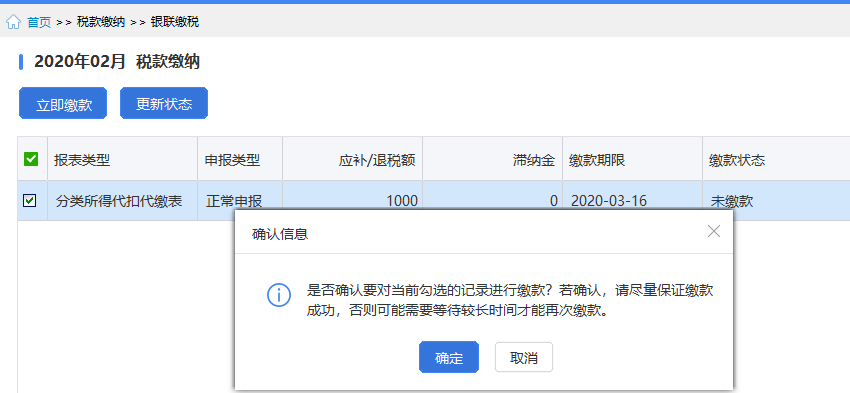
Task: Close the 确认信息 dialog with X
Action: [x=714, y=231]
